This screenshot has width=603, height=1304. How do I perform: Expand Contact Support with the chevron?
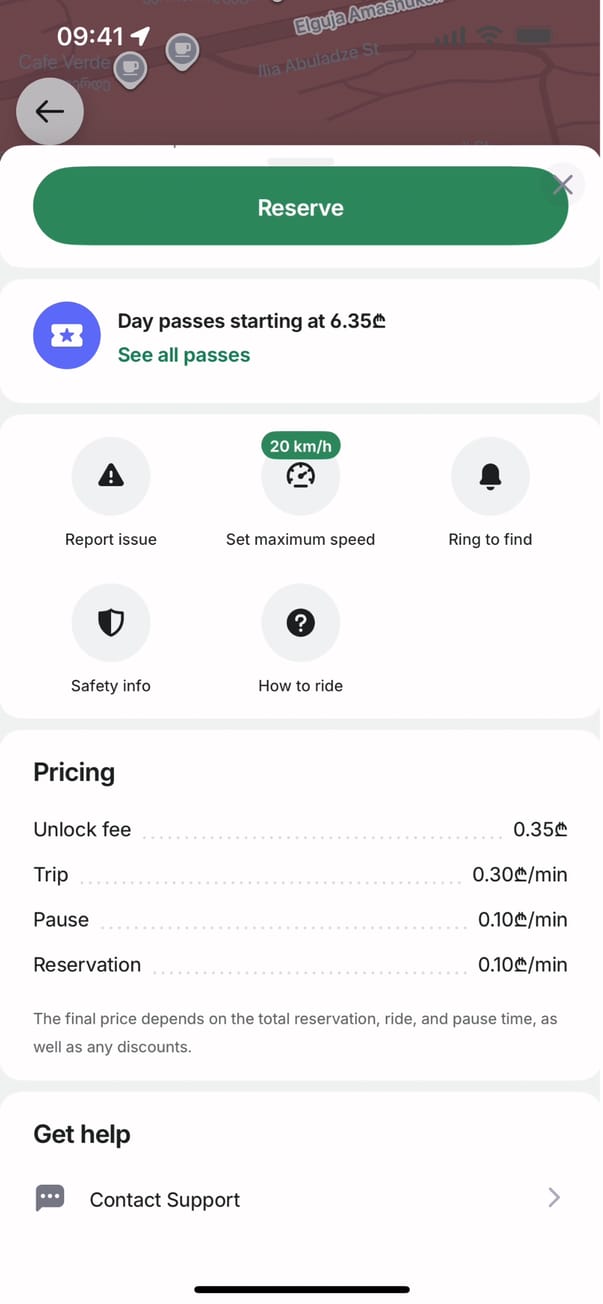(554, 1198)
